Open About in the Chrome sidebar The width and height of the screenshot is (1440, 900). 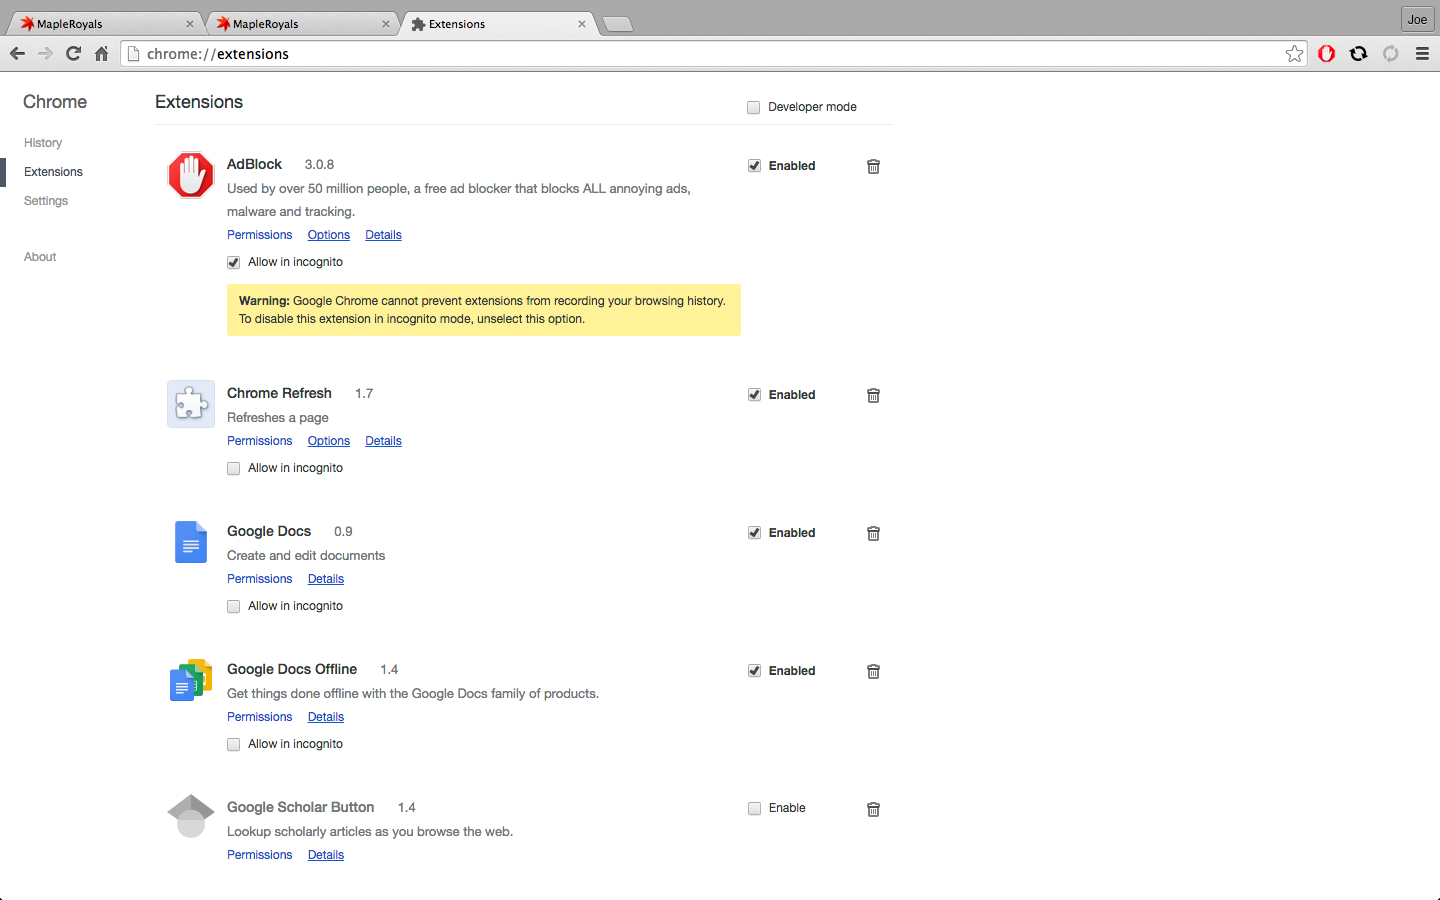[x=40, y=257]
